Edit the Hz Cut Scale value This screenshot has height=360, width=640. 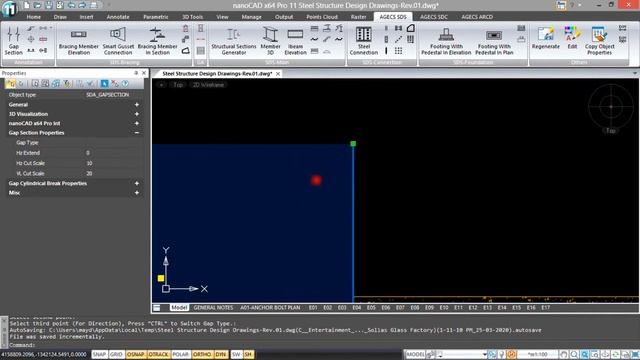[114, 163]
